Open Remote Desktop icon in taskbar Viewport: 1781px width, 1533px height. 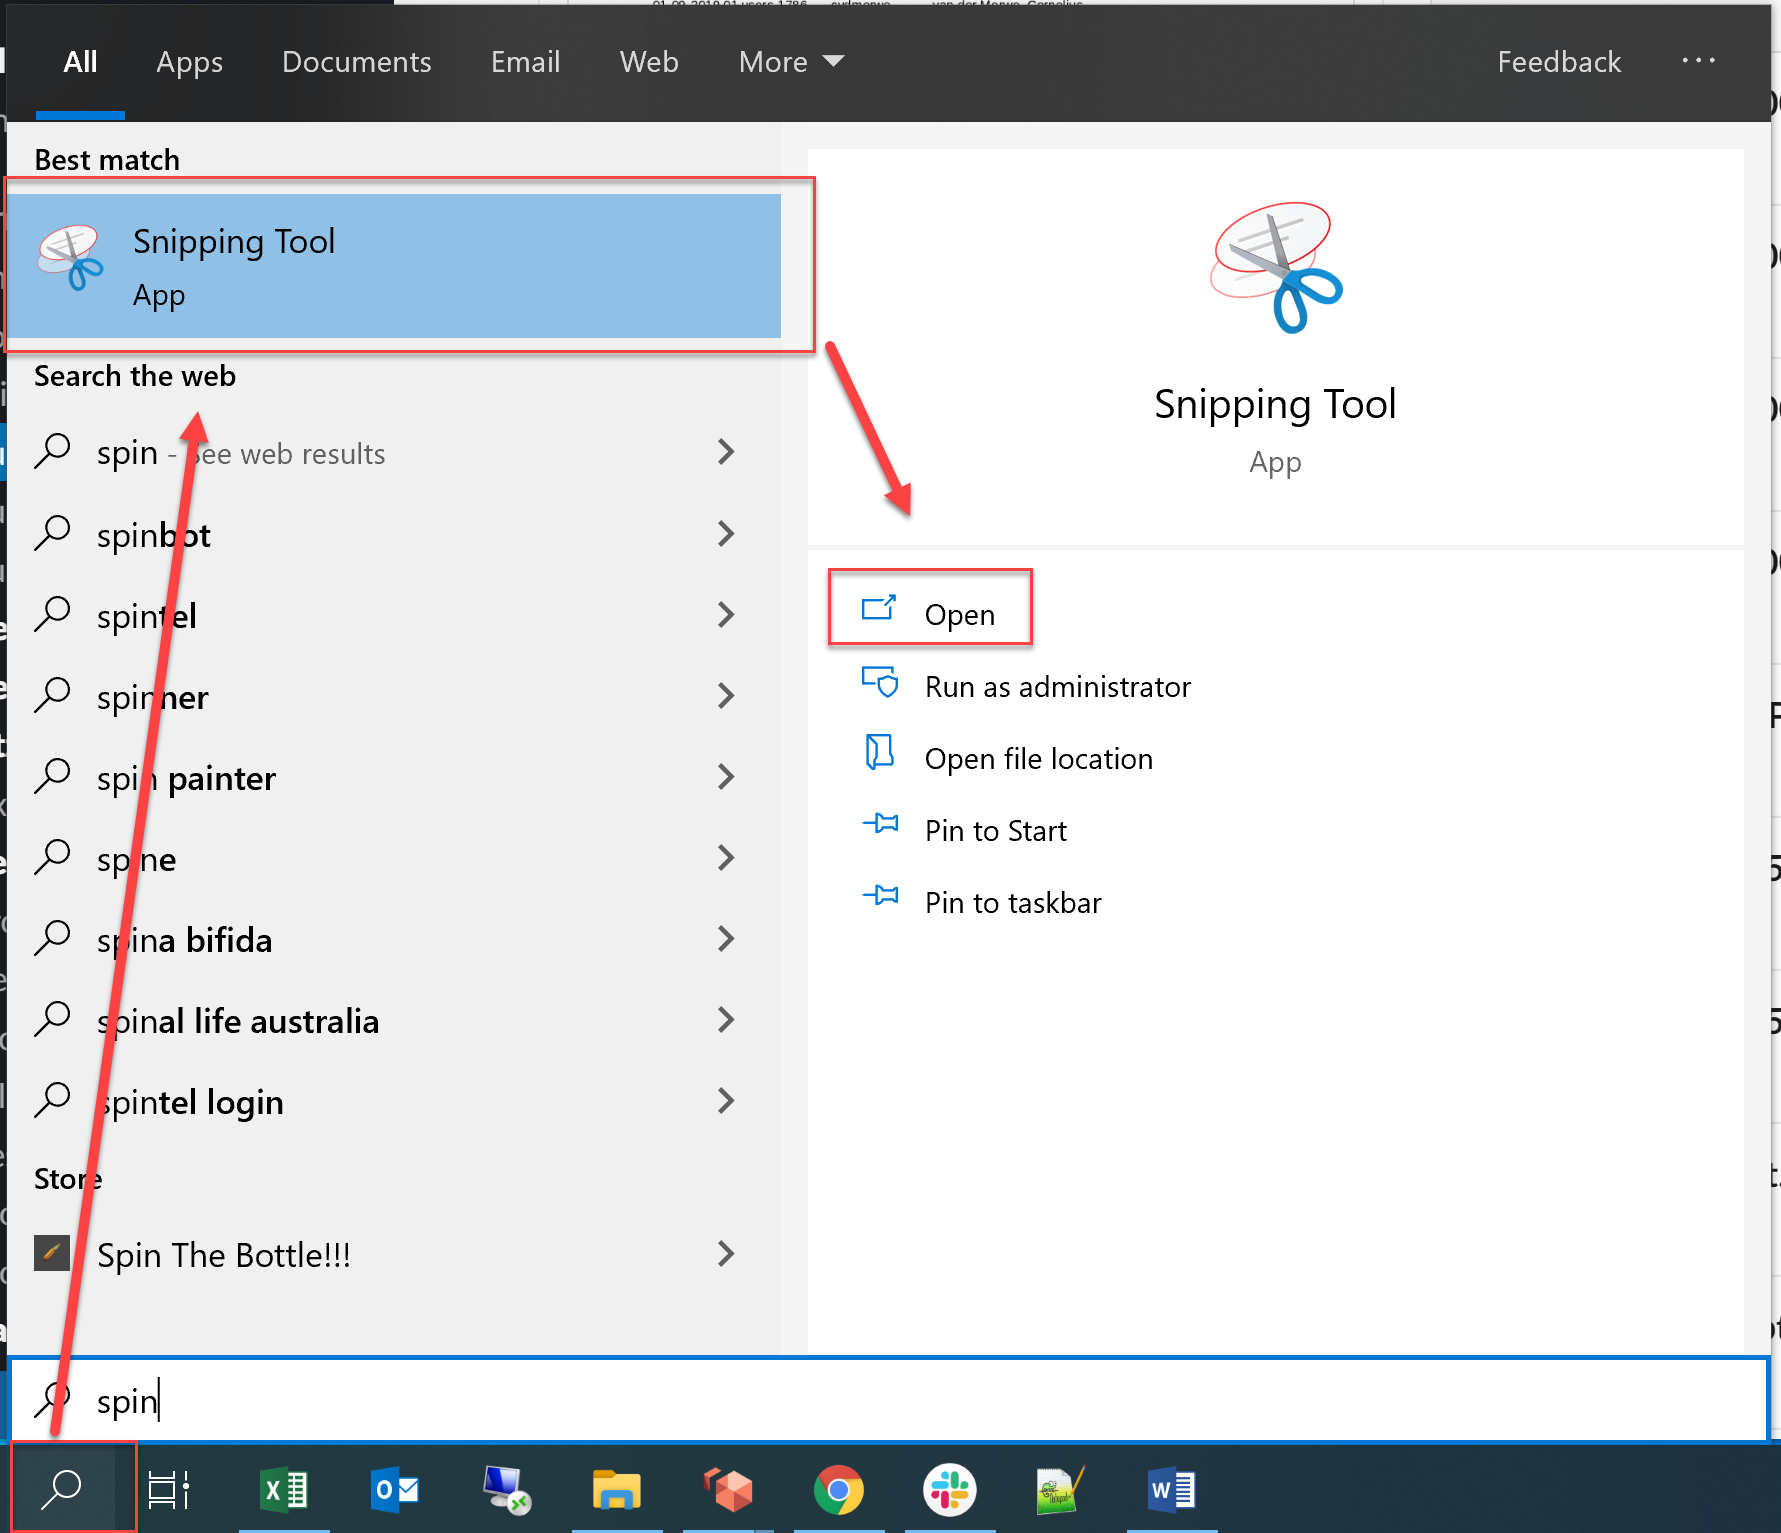[506, 1490]
